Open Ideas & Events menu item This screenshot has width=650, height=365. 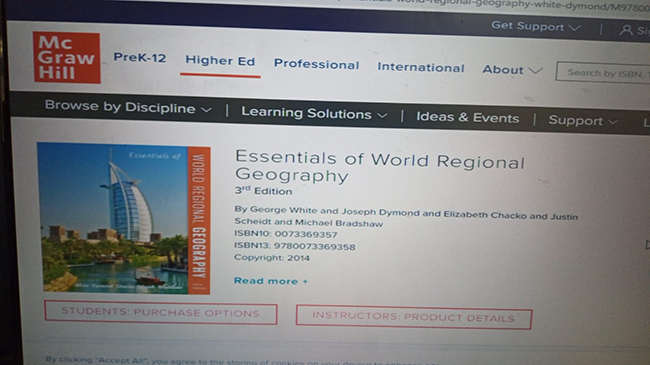coord(468,117)
